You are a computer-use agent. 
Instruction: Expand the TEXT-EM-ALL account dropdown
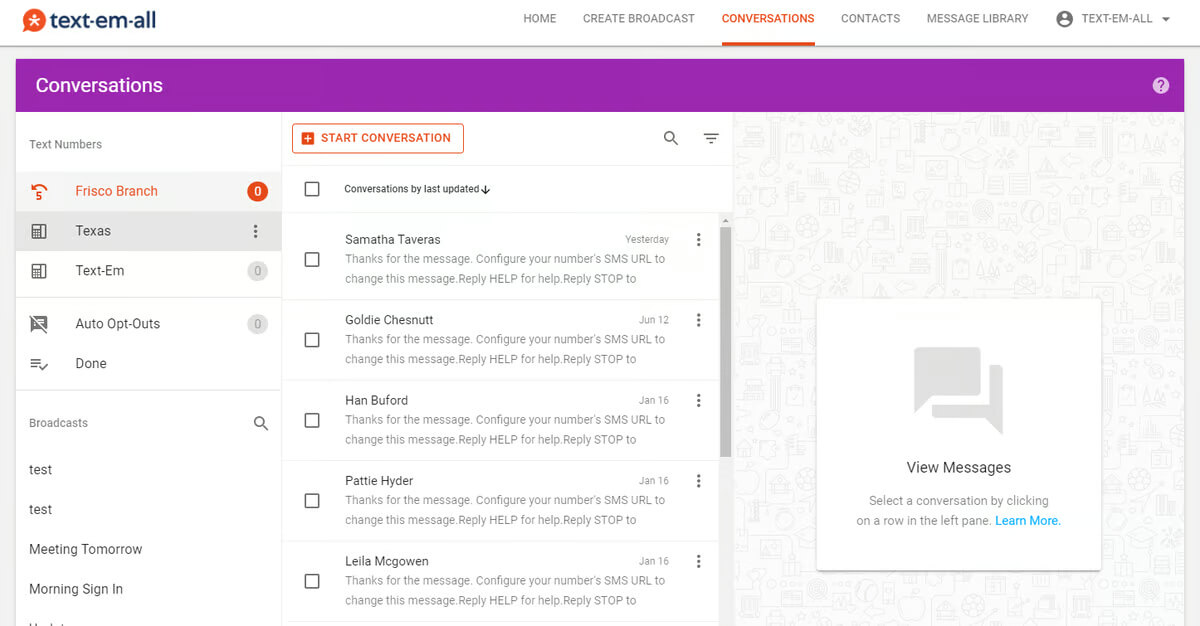[1166, 19]
